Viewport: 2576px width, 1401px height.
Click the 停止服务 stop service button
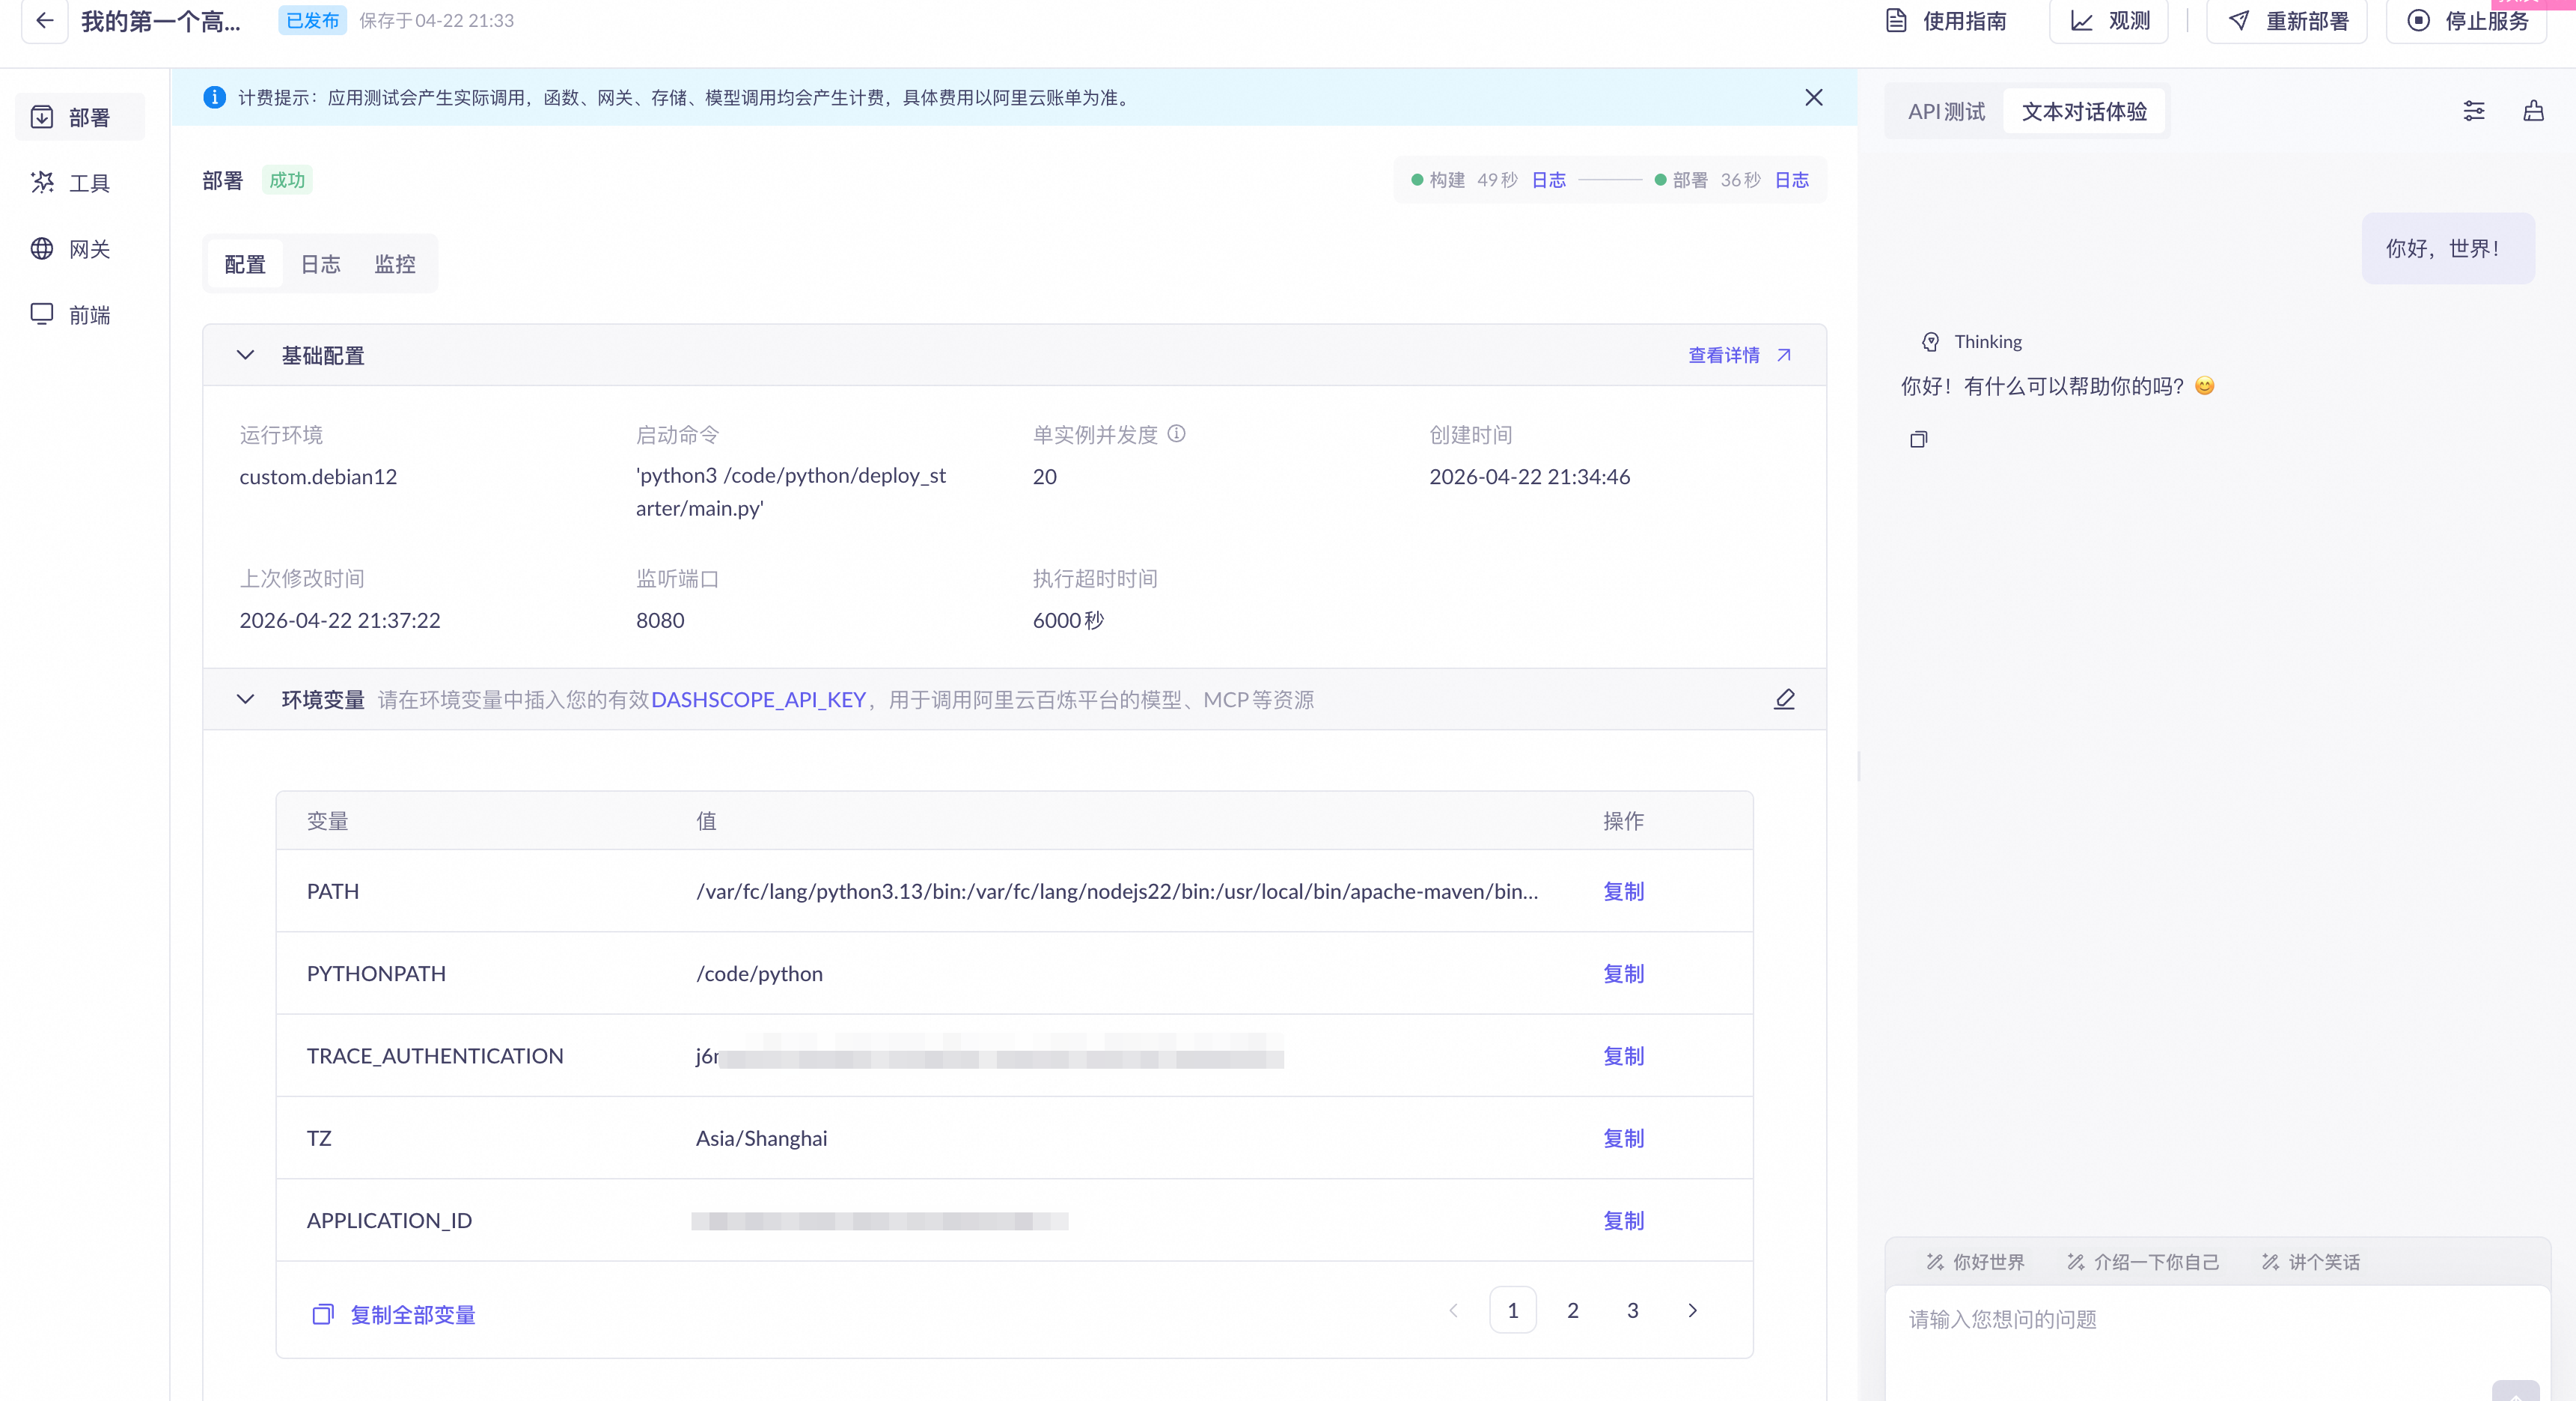tap(2466, 21)
